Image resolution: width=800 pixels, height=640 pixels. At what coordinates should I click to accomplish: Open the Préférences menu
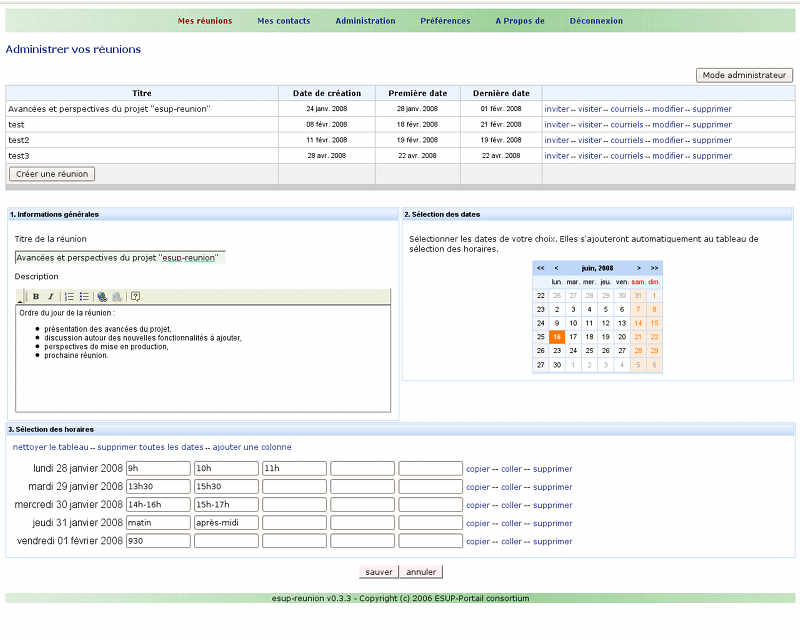(445, 21)
